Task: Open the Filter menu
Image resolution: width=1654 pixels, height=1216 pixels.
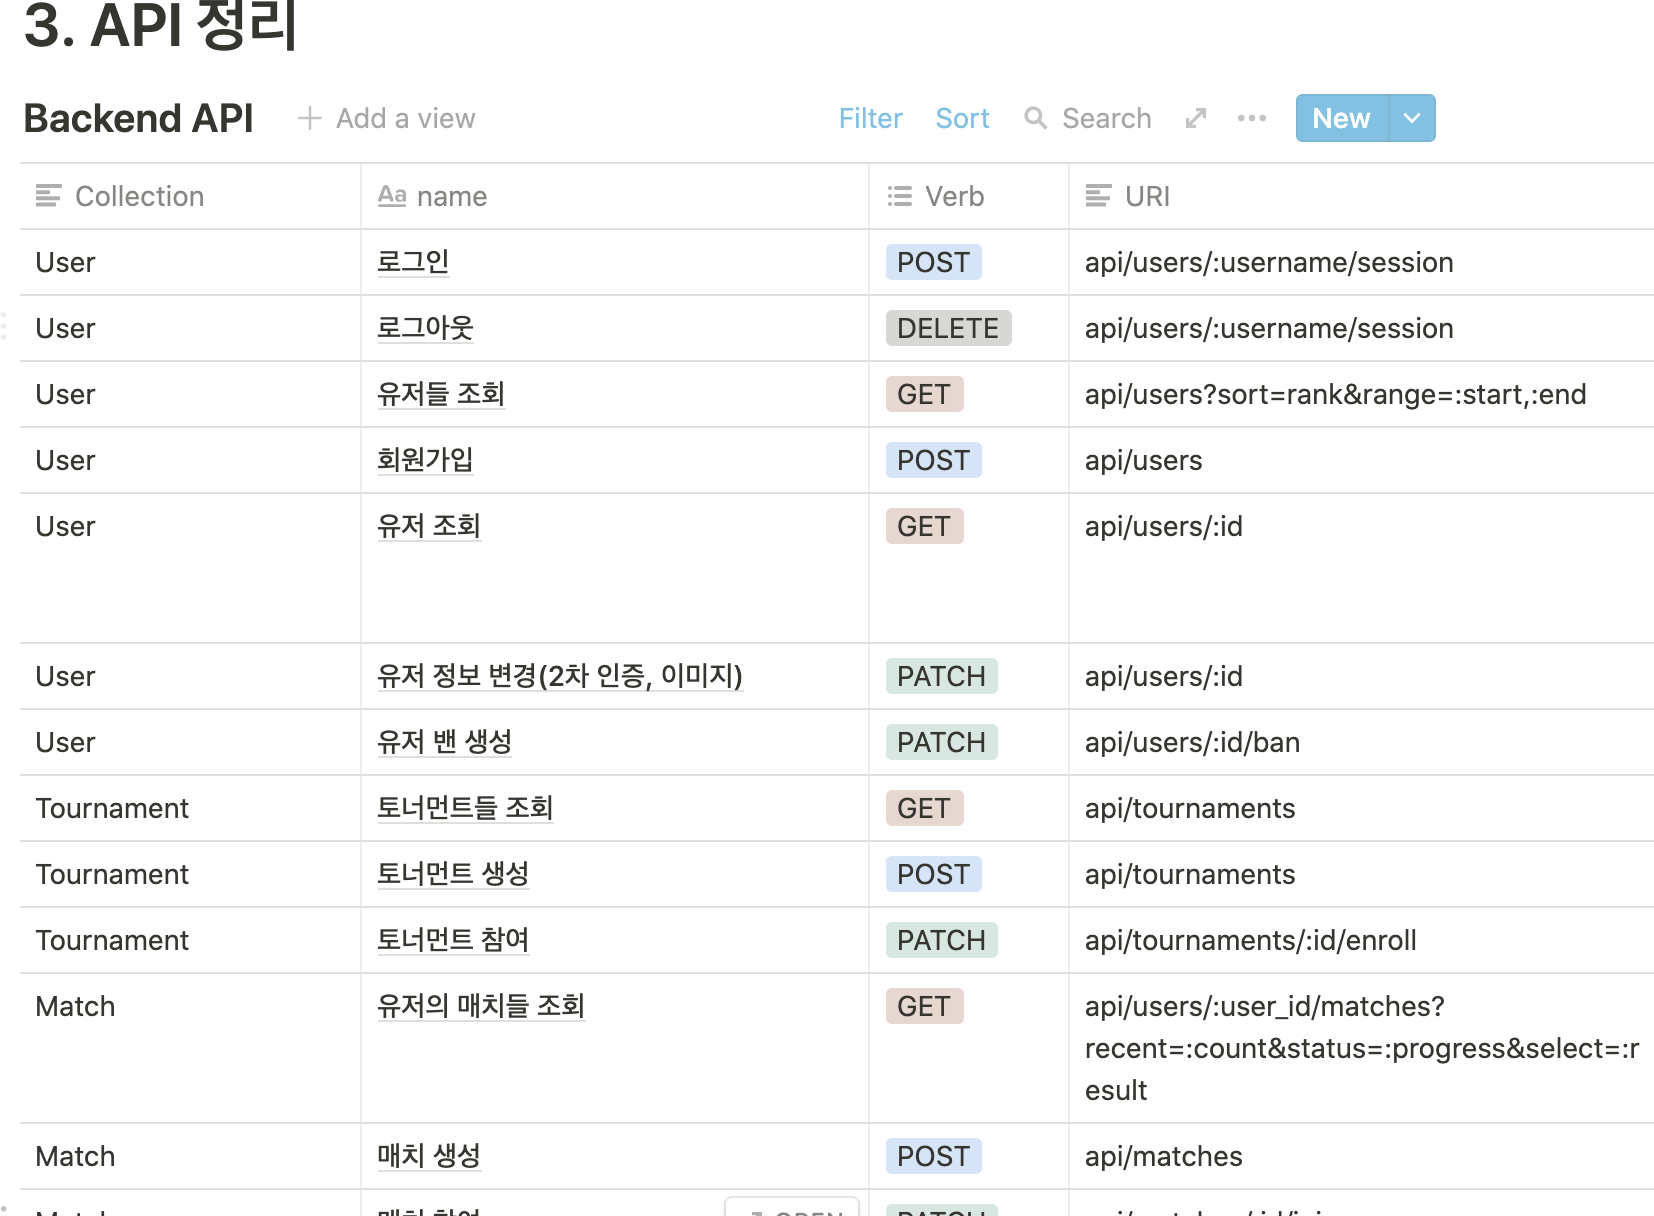Action: click(870, 118)
